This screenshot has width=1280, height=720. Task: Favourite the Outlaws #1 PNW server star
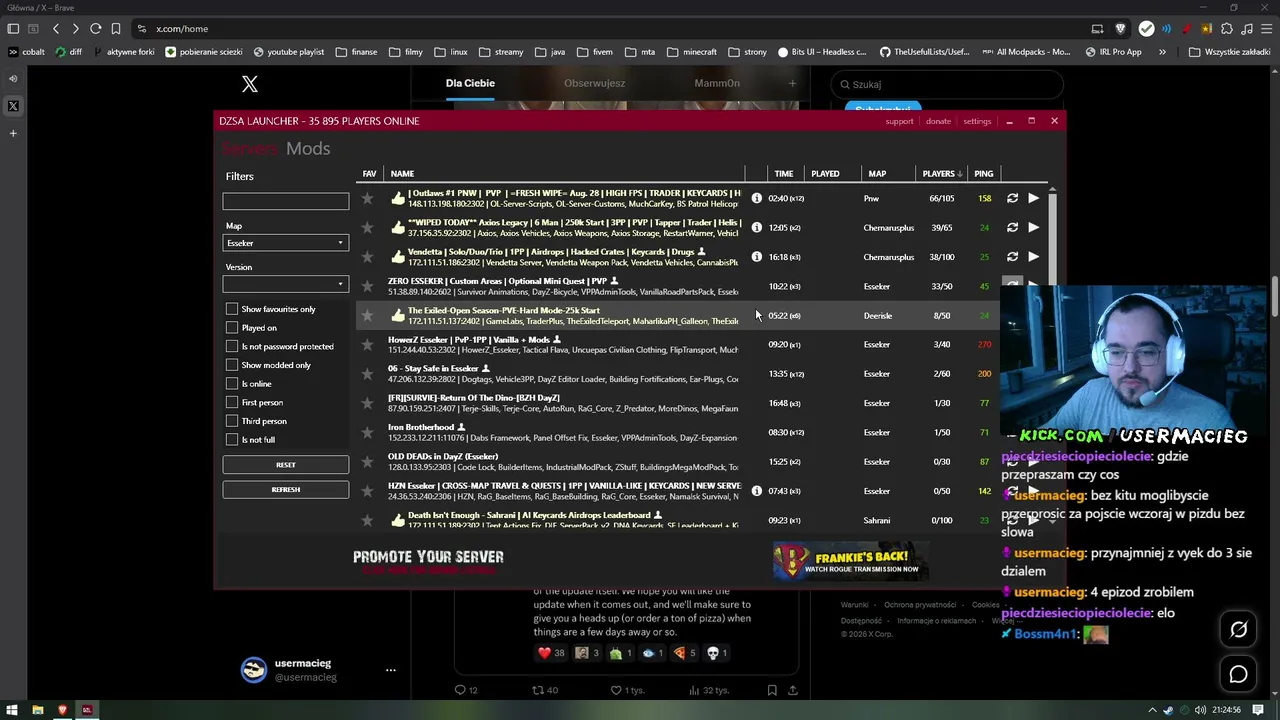pyautogui.click(x=368, y=198)
